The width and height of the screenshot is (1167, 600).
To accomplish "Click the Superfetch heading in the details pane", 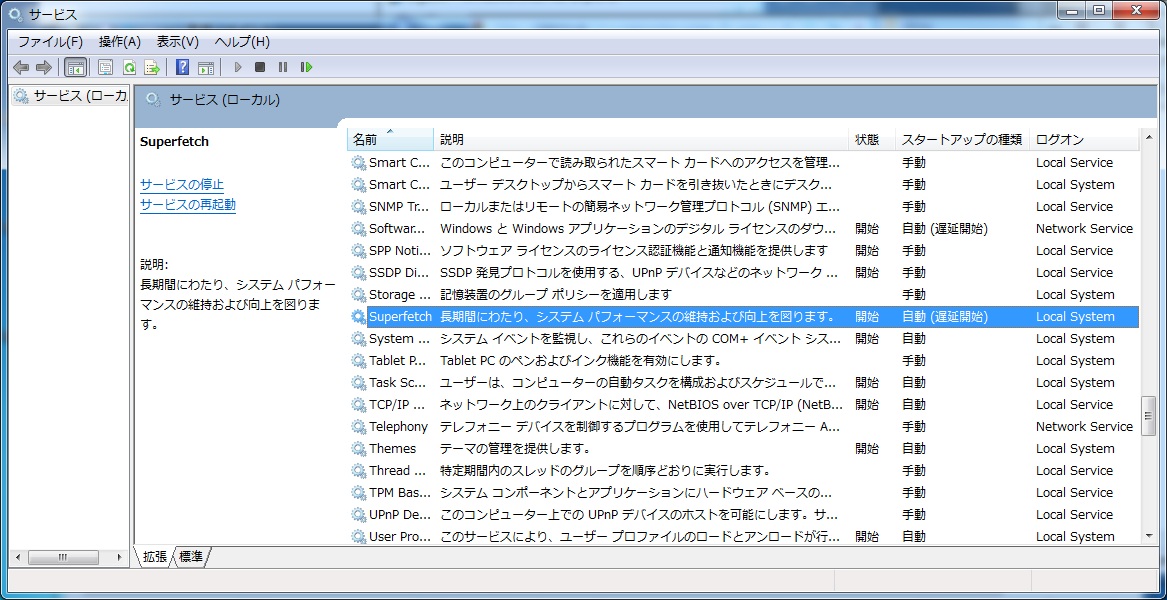I will click(174, 141).
